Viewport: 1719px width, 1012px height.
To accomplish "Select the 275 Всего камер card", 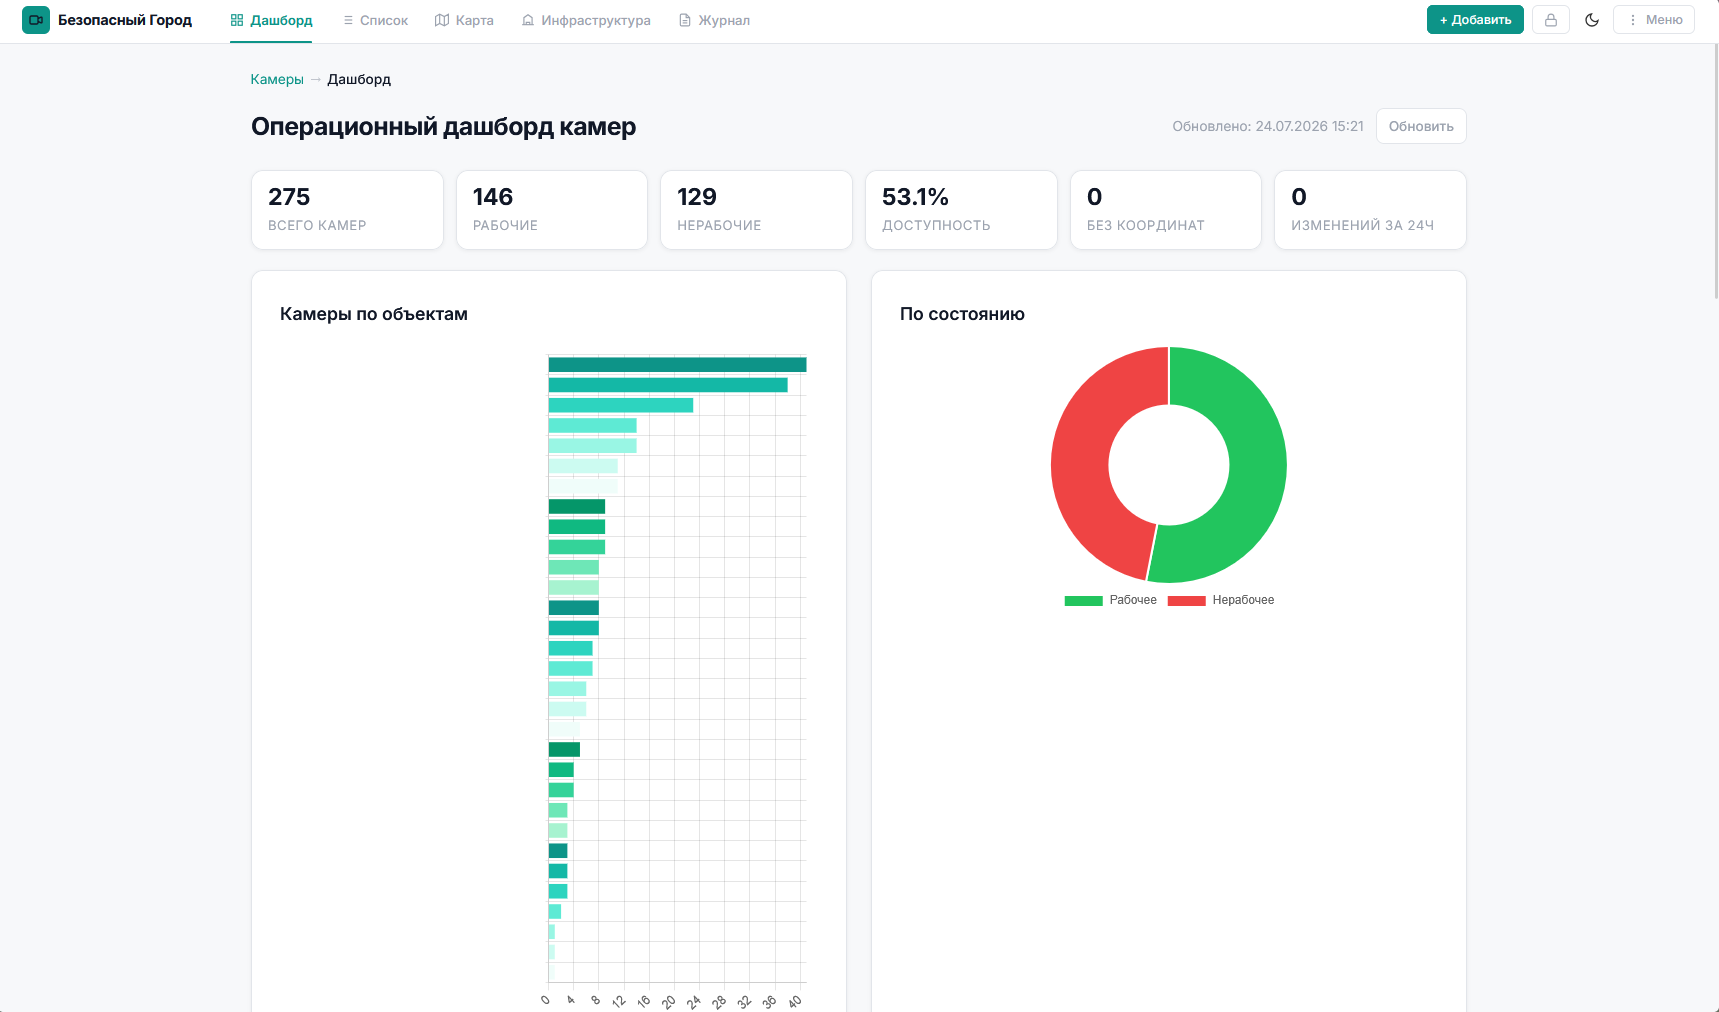I will (347, 210).
